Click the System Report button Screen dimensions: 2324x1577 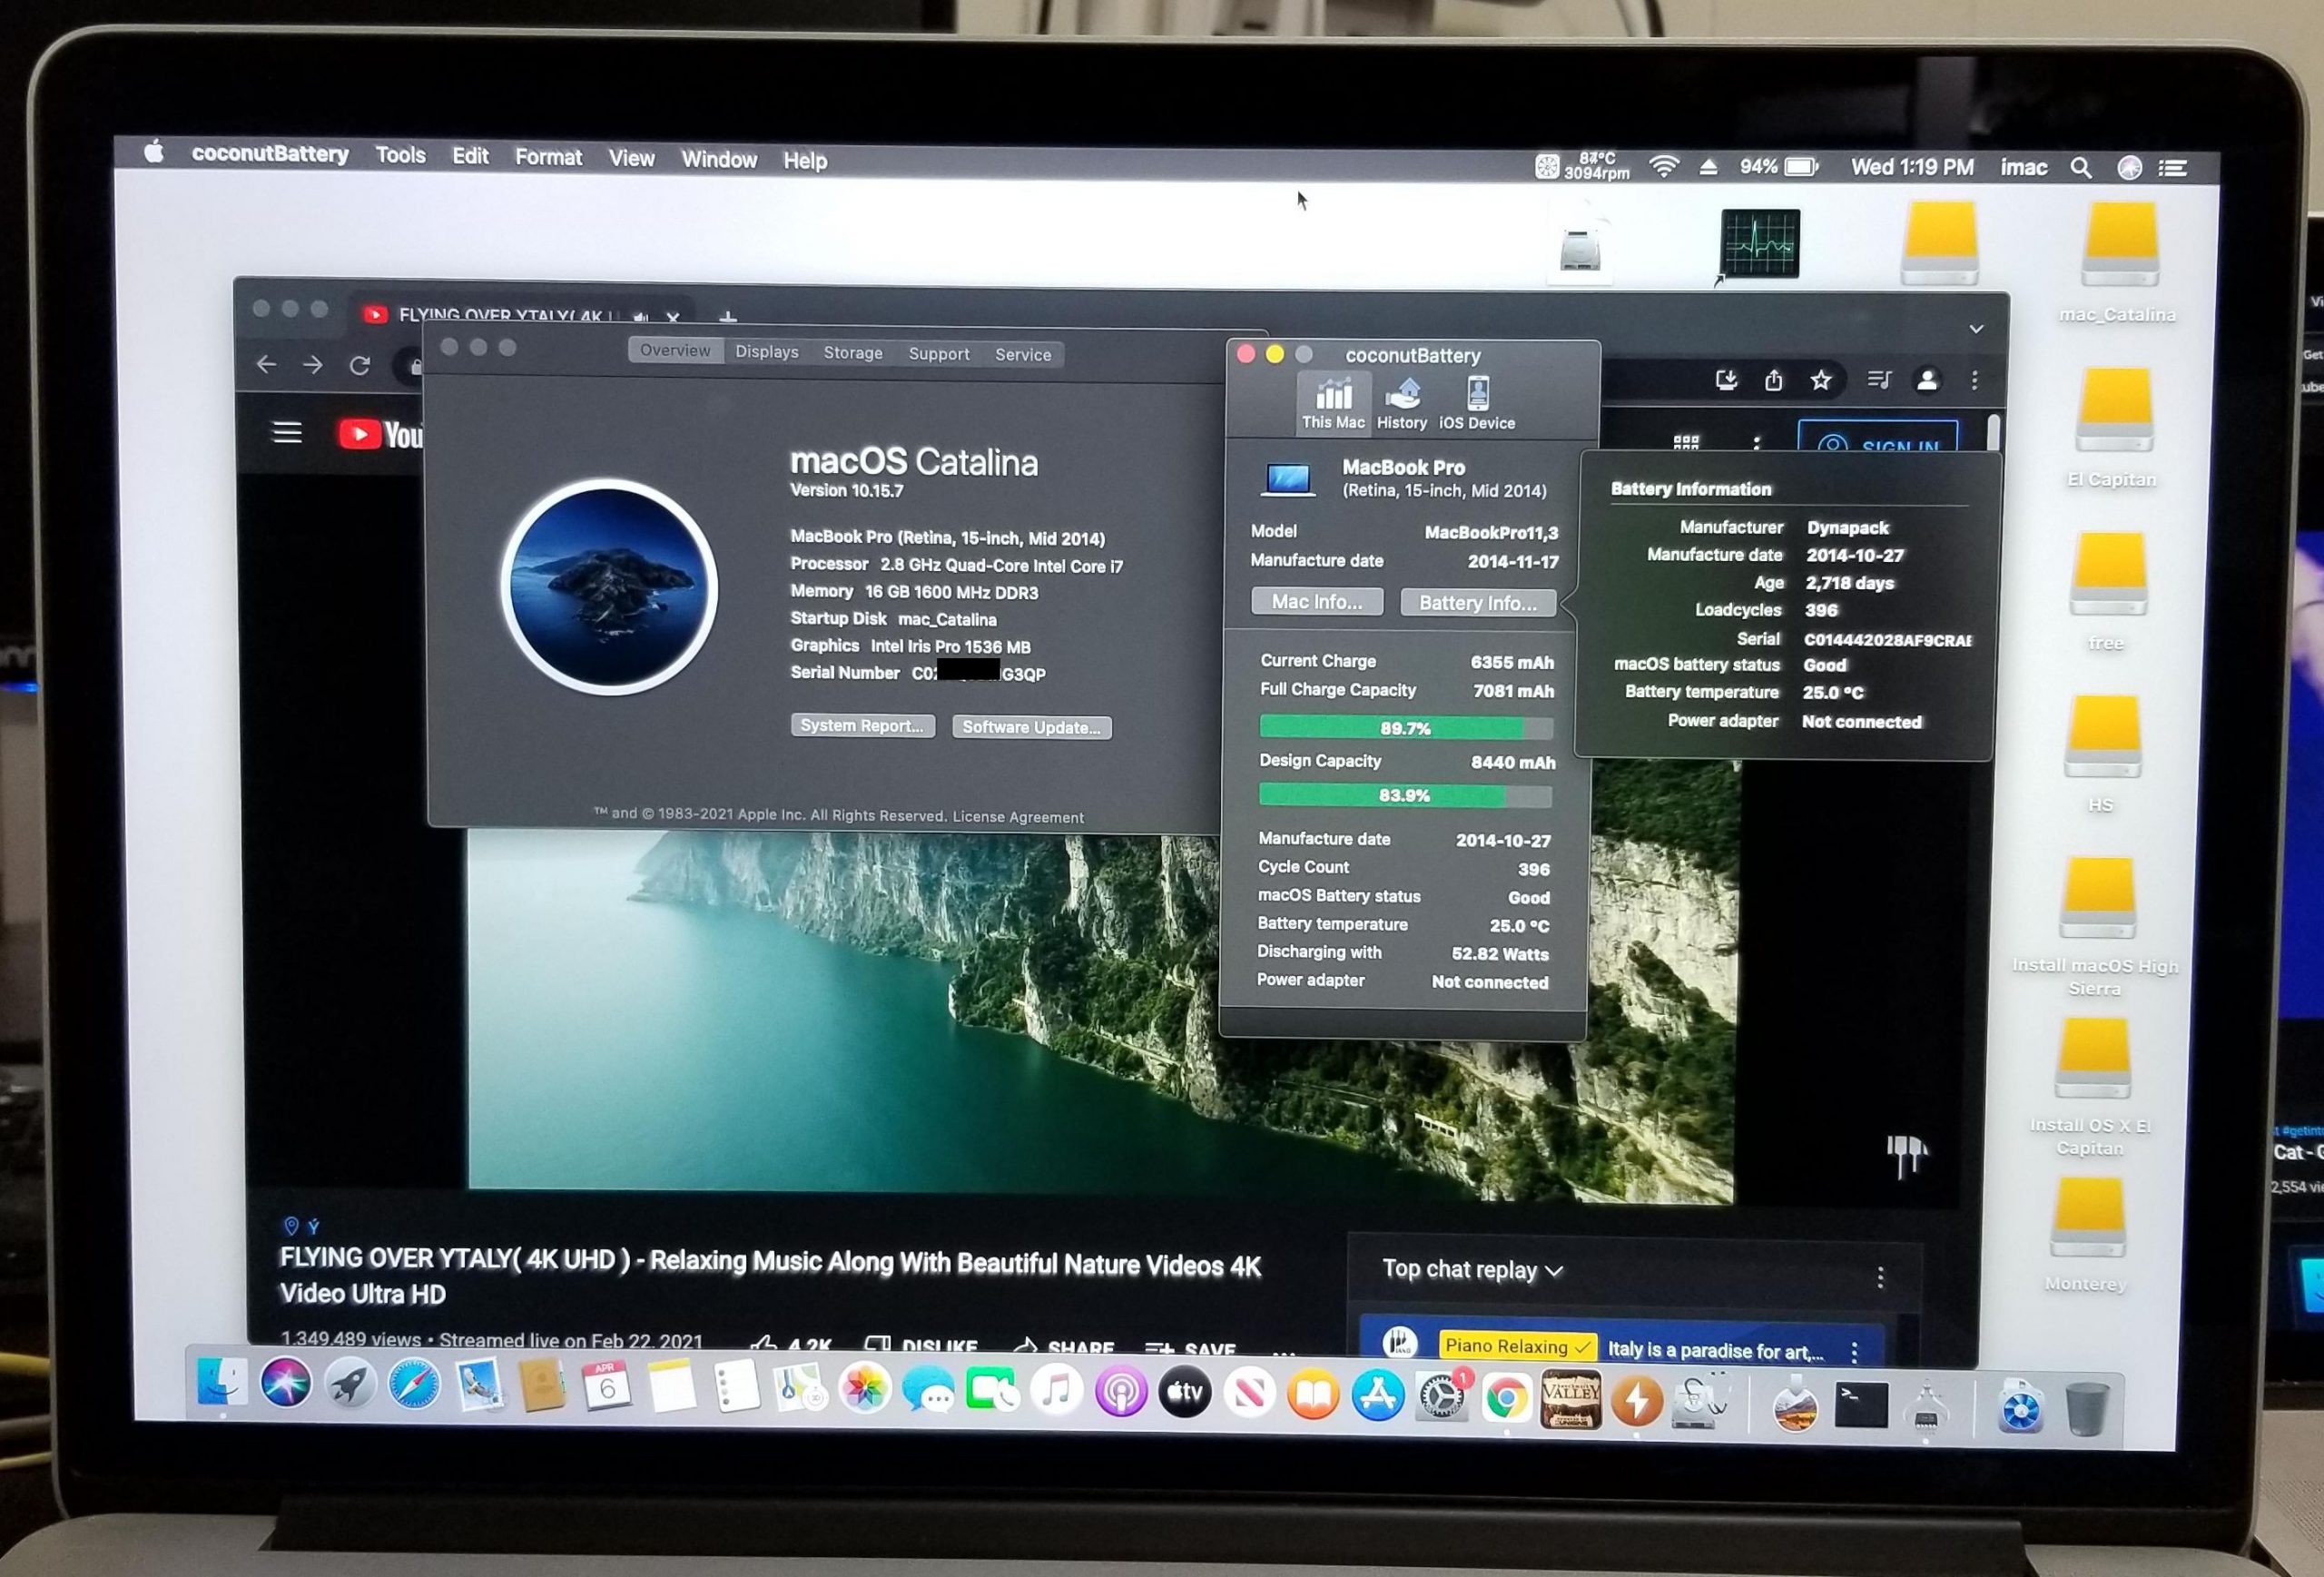(862, 726)
